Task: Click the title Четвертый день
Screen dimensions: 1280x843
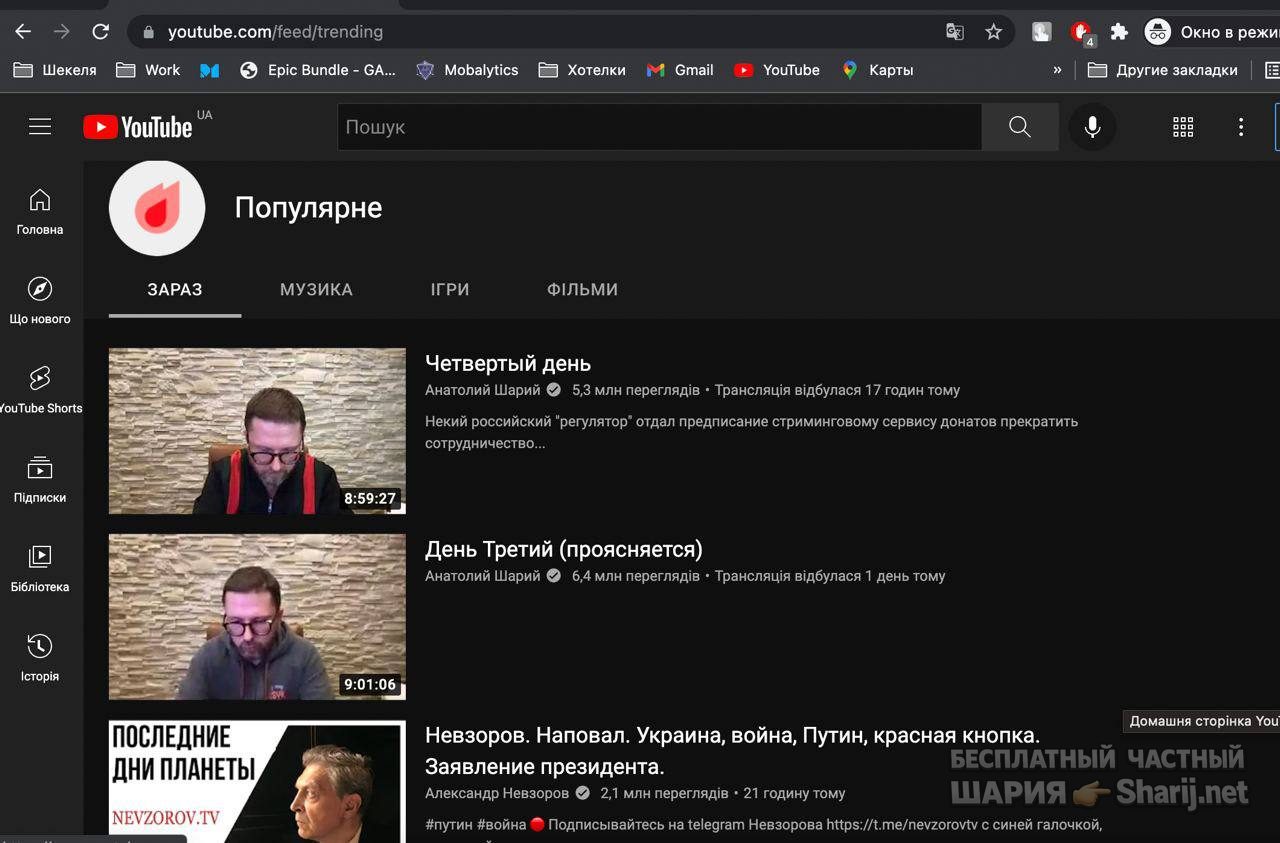Action: pyautogui.click(x=508, y=363)
